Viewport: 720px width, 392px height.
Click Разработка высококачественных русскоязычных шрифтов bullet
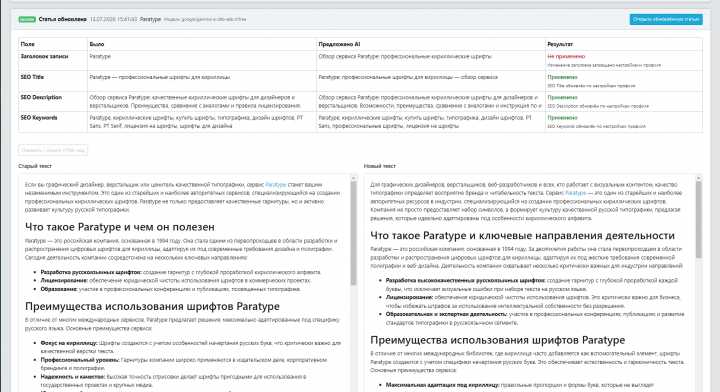click(x=531, y=285)
